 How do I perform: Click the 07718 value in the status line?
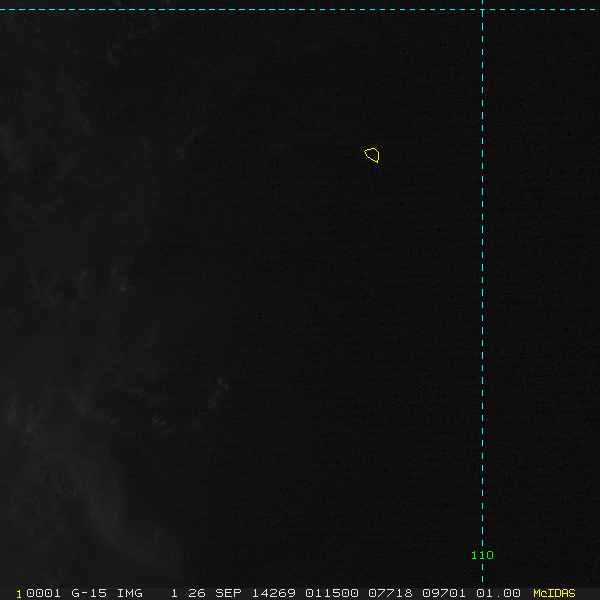coord(390,593)
